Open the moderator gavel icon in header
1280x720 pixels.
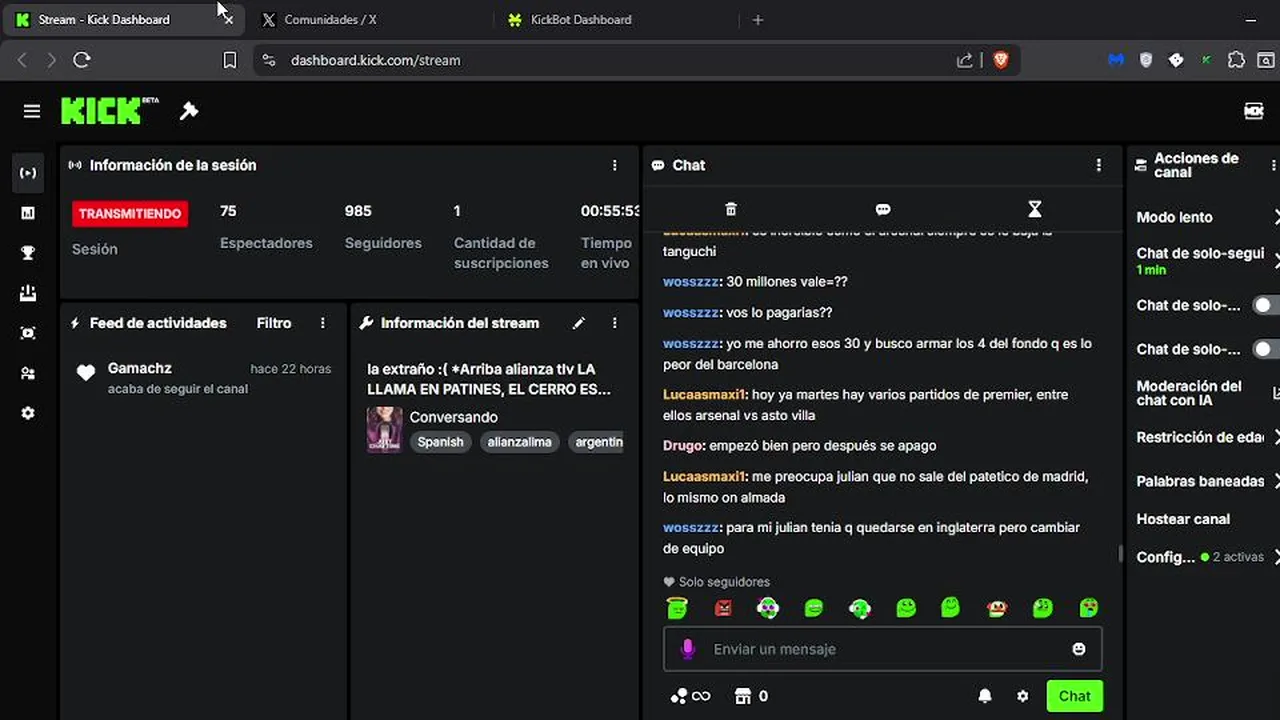click(x=189, y=111)
